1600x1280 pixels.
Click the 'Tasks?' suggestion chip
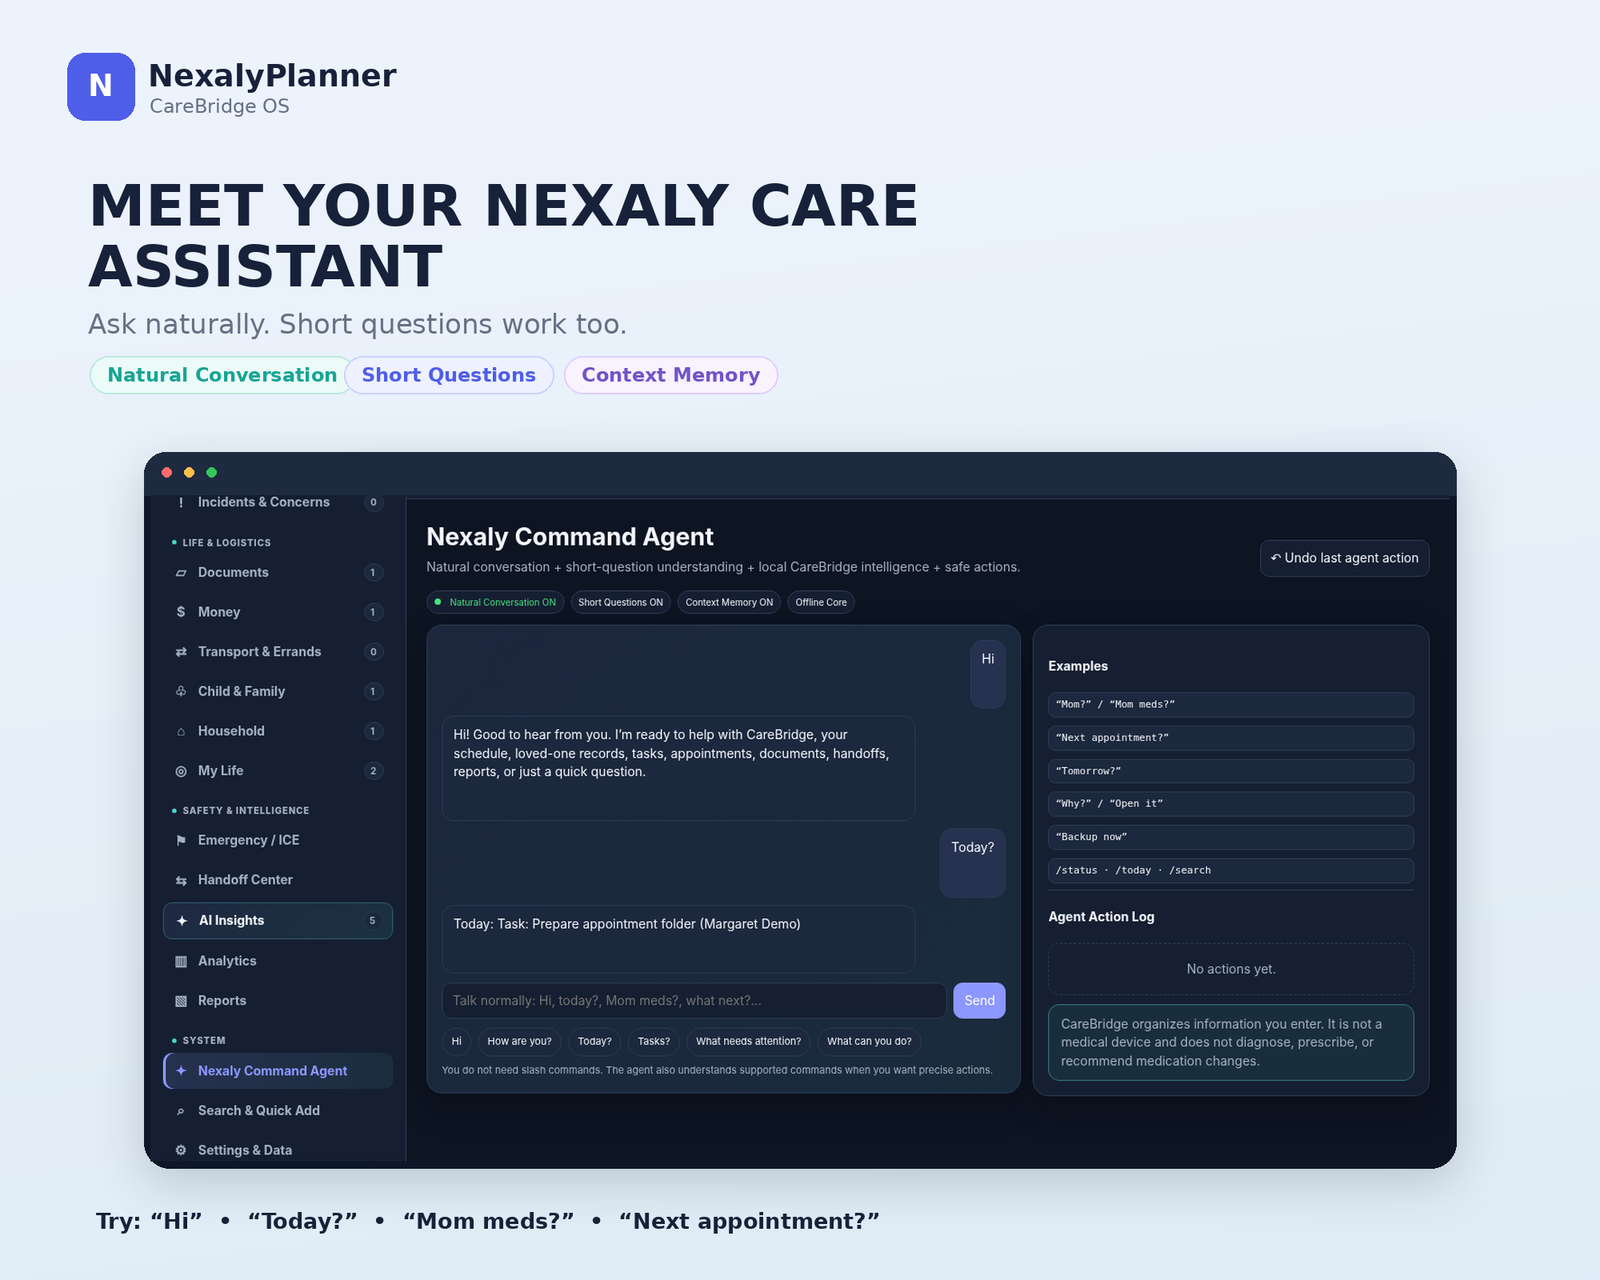pyautogui.click(x=654, y=1041)
